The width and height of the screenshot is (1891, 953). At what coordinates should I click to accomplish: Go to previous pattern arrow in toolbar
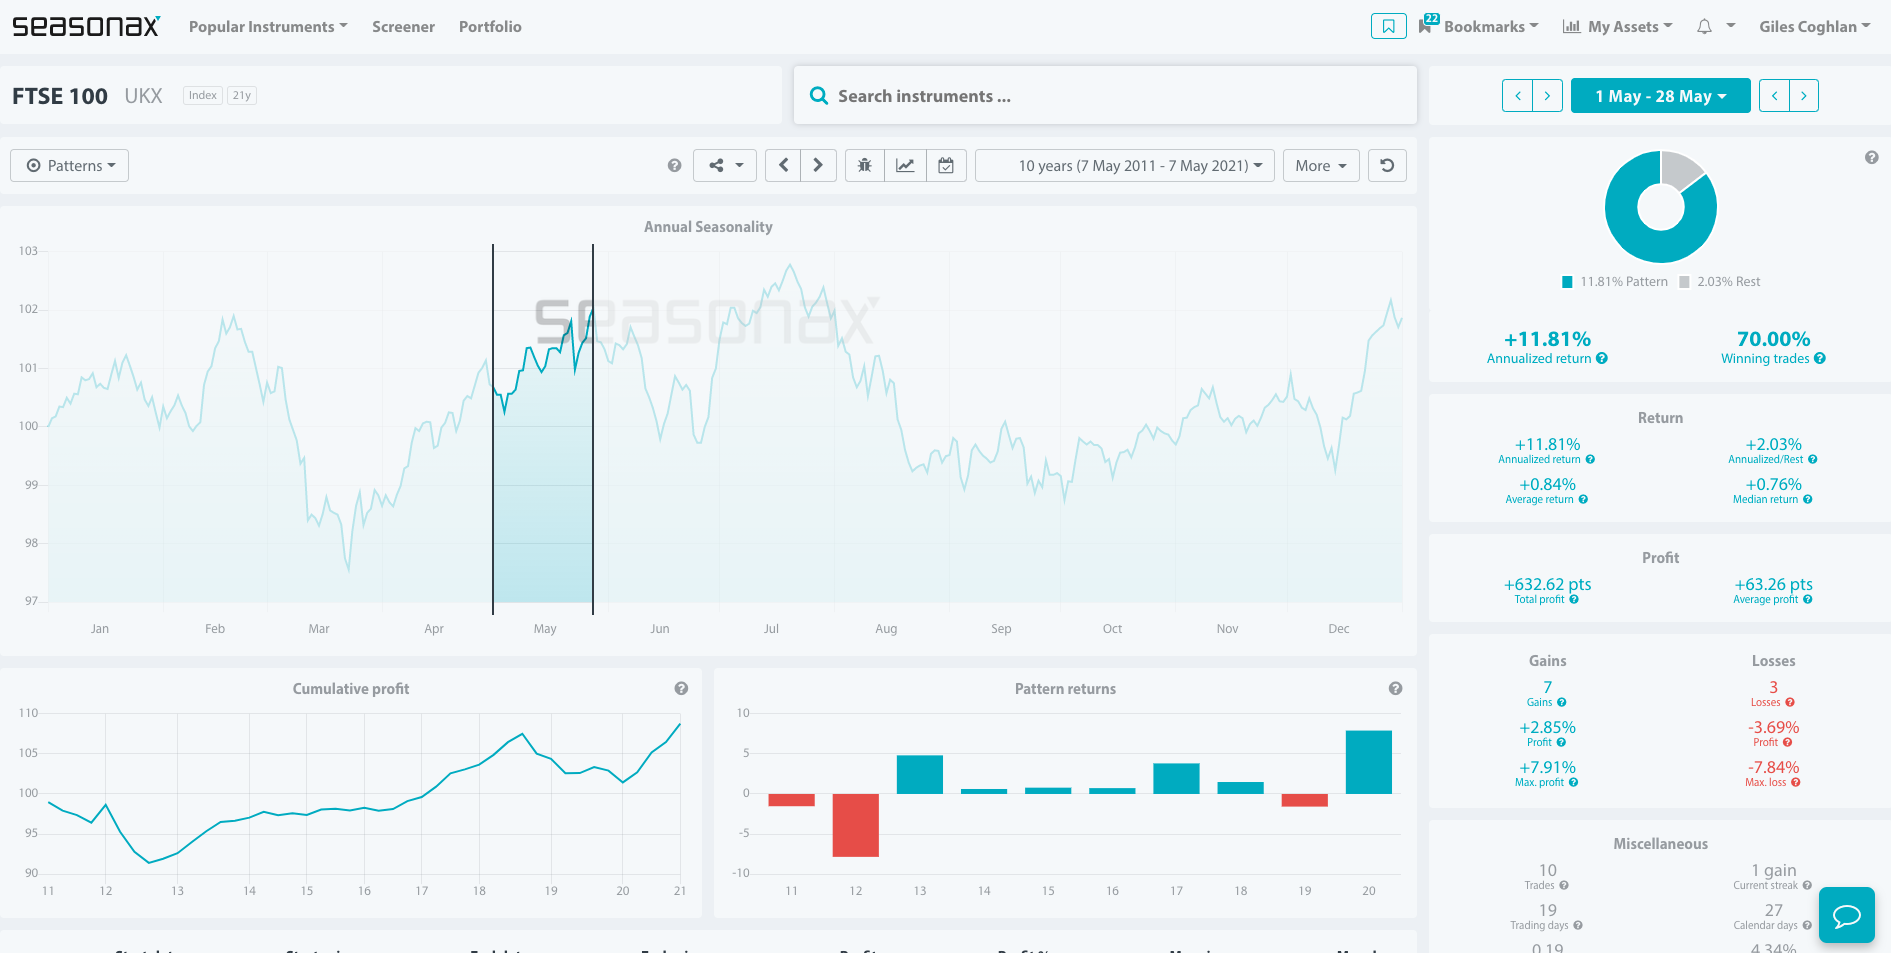tap(783, 165)
